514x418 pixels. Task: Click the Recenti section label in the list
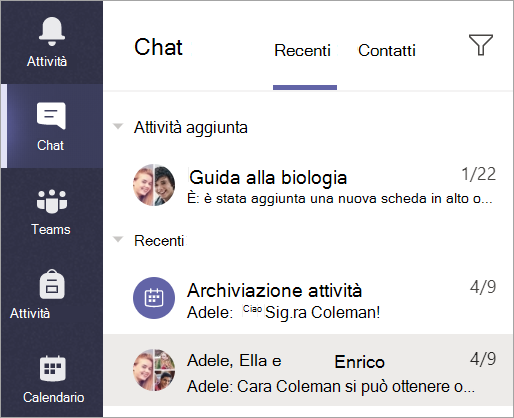(x=159, y=241)
